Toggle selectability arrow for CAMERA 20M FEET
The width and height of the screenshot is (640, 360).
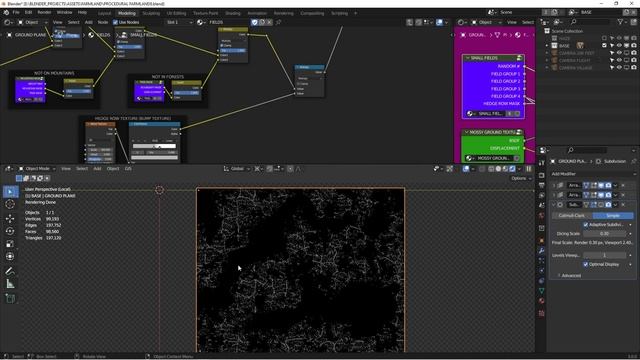click(612, 53)
